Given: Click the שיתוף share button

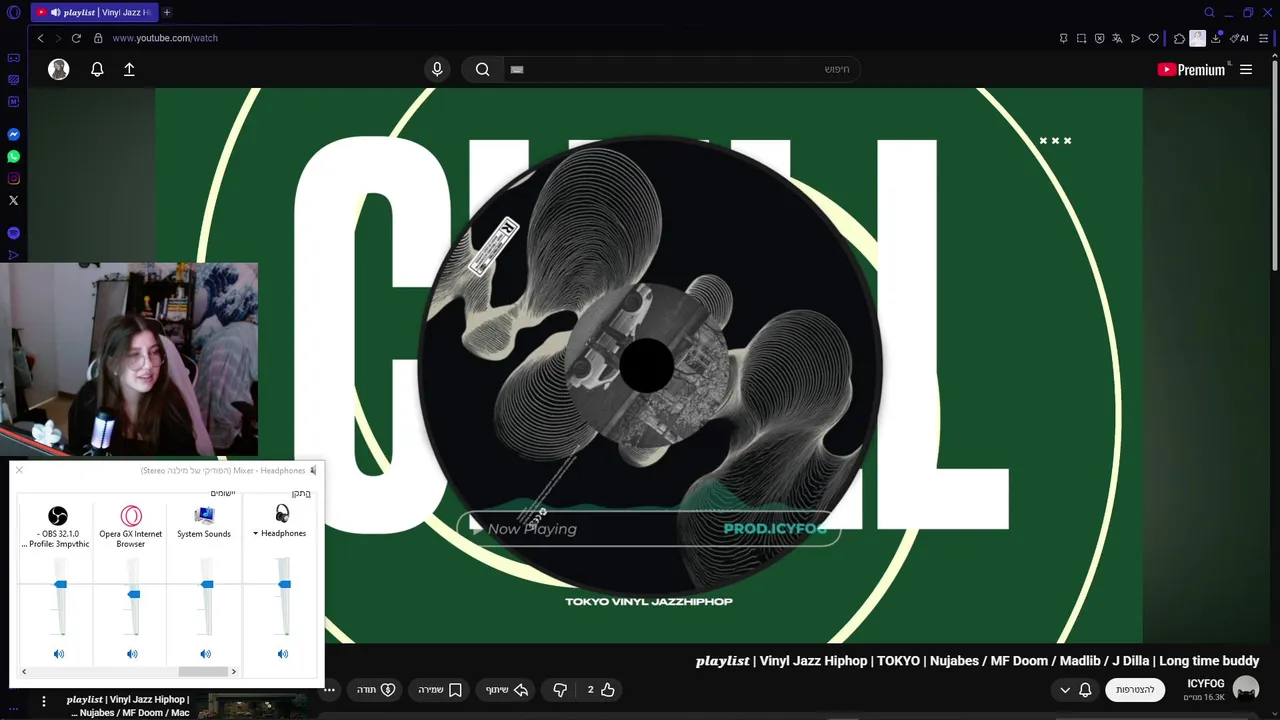Looking at the screenshot, I should tap(507, 690).
